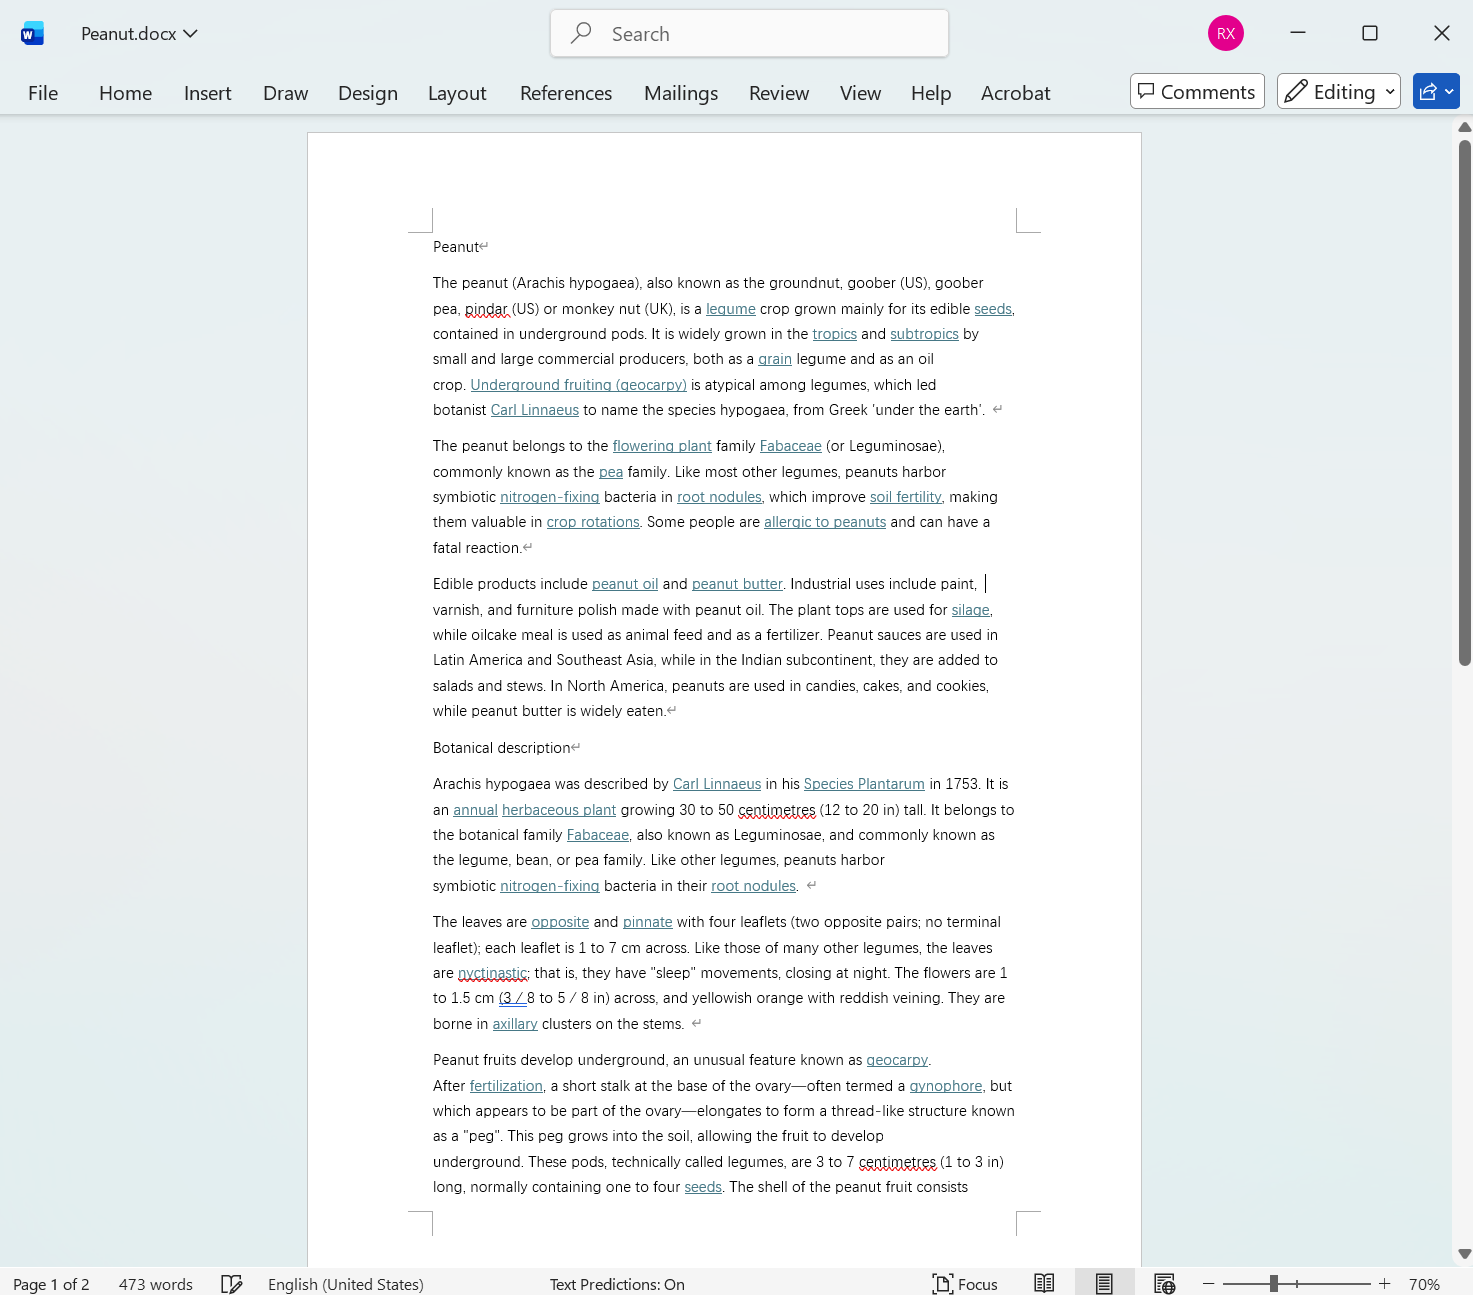
Task: Switch to Web Layout view
Action: tap(1164, 1283)
